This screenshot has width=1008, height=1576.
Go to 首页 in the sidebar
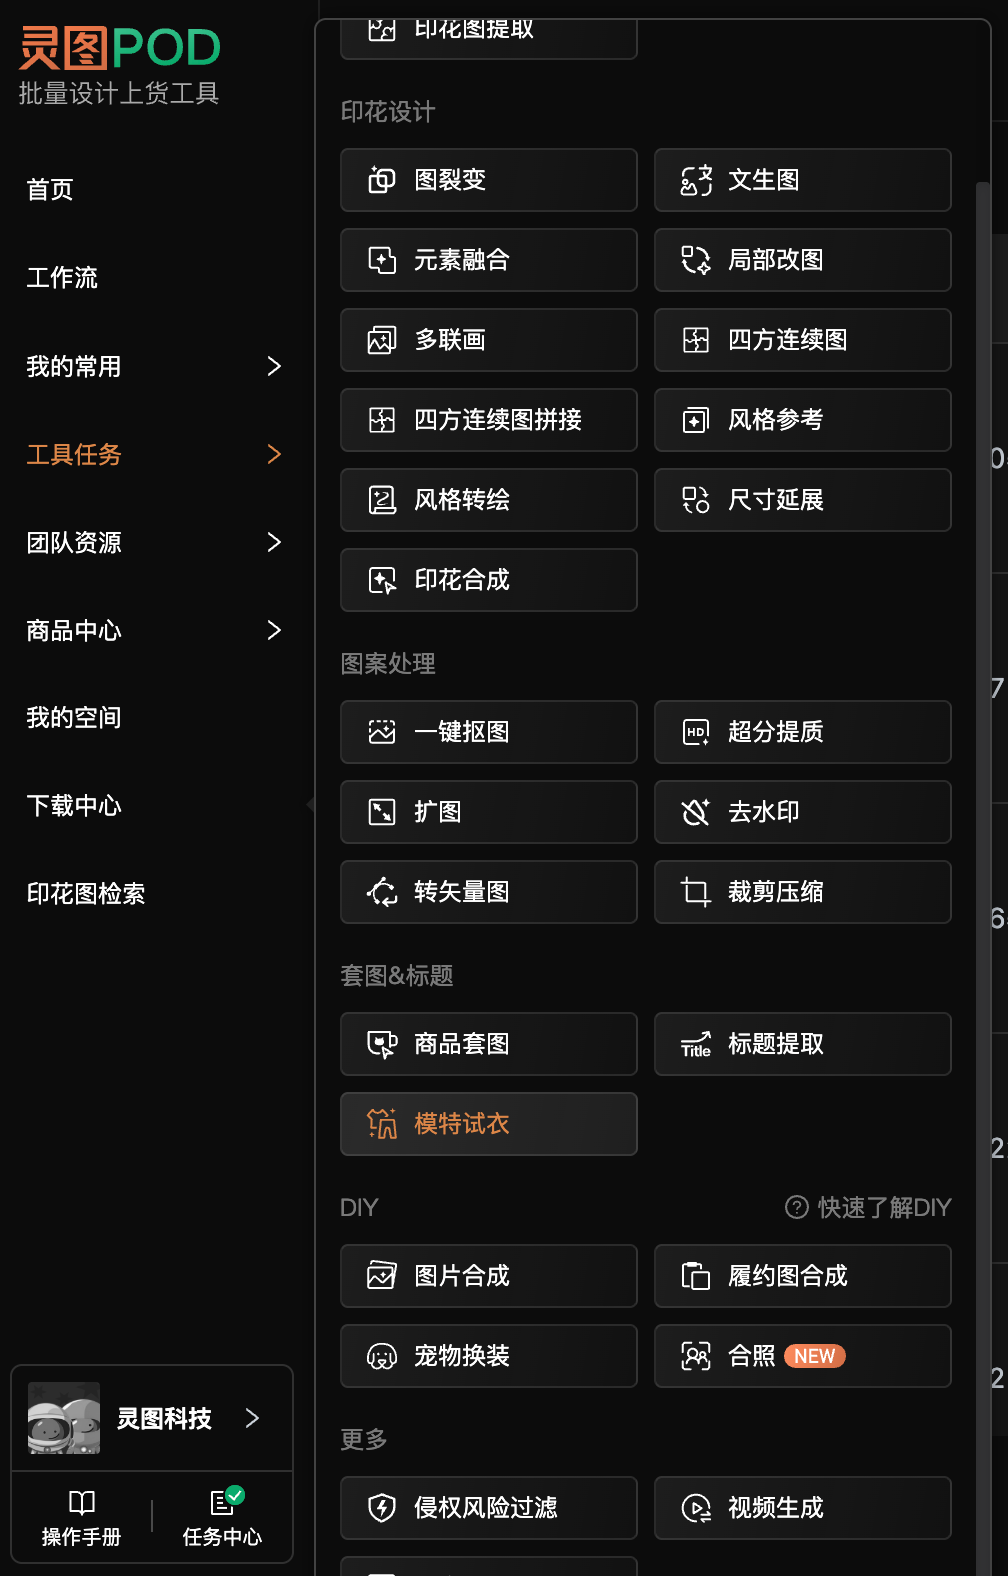[x=50, y=190]
